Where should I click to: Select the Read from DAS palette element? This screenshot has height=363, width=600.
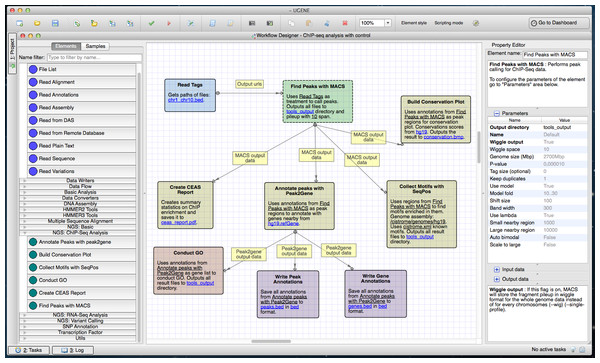pyautogui.click(x=82, y=120)
